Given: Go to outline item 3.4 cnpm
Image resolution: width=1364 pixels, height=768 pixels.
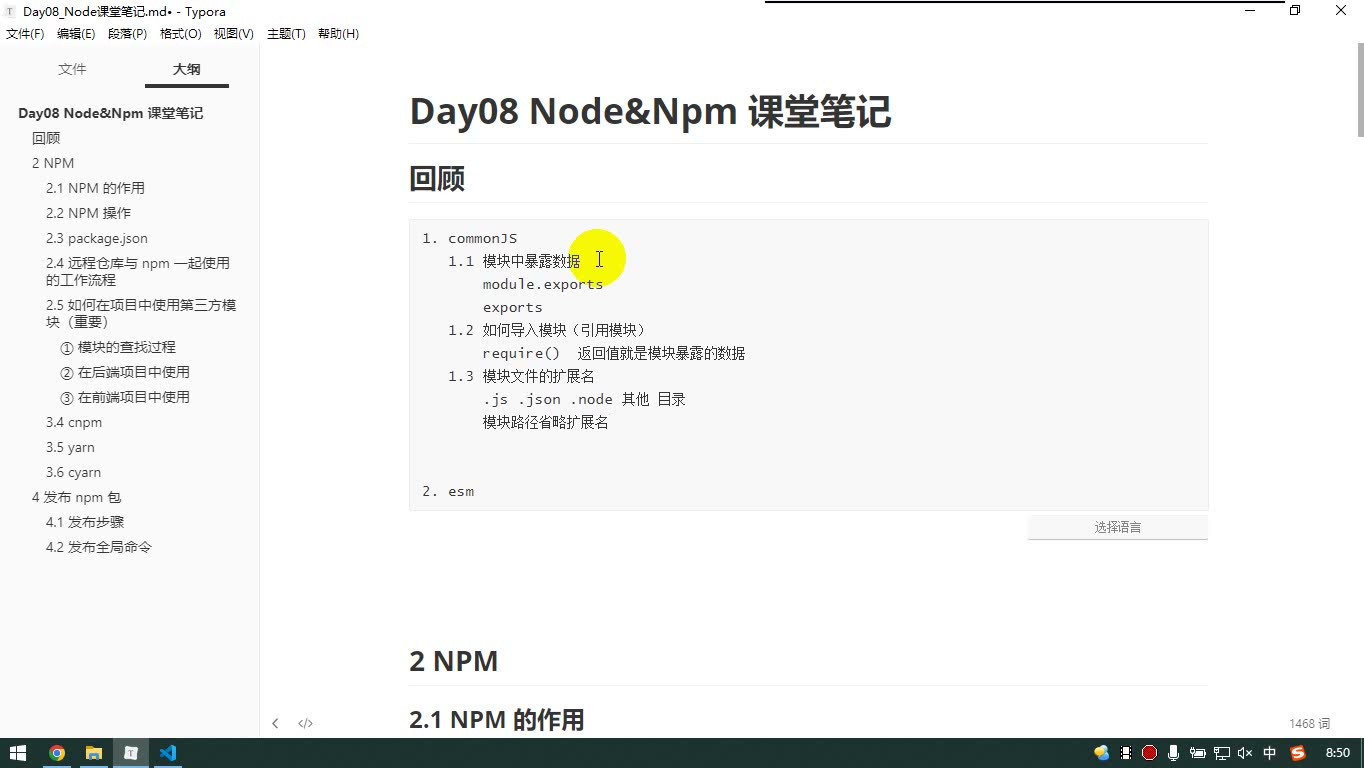Looking at the screenshot, I should tap(74, 422).
